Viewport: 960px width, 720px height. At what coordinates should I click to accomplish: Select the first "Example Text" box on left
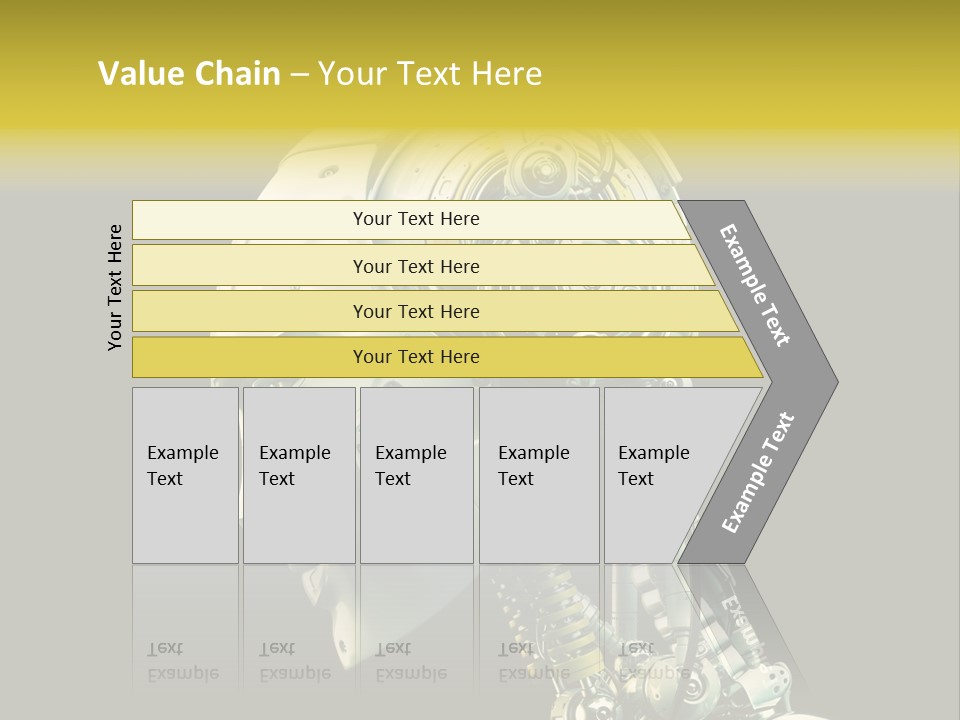click(x=185, y=475)
